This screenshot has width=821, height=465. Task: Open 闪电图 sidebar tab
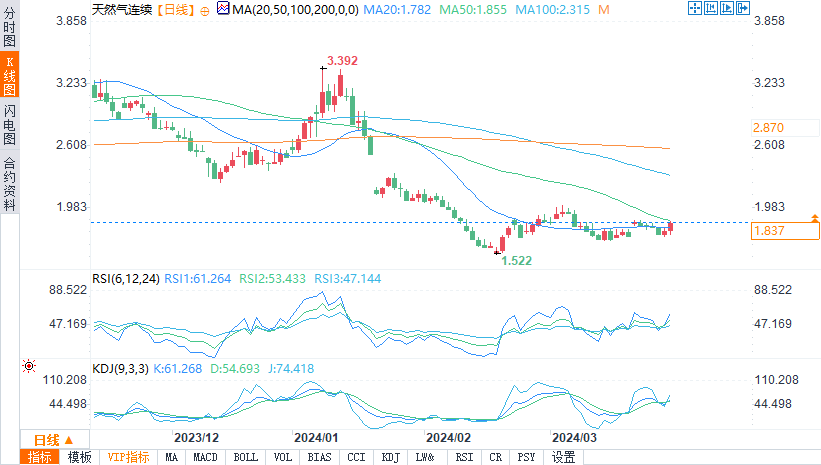click(x=9, y=124)
